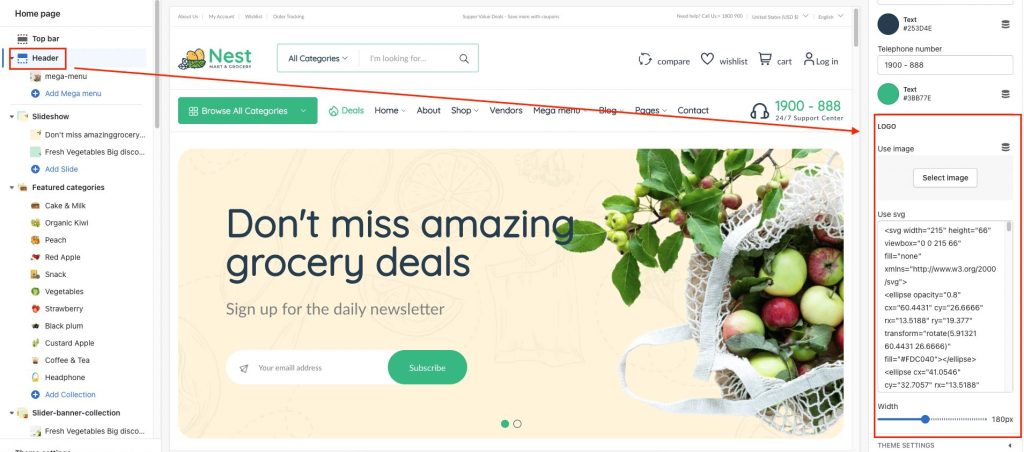This screenshot has width=1024, height=452.
Task: Collapse the Featured categories section
Action: click(x=12, y=187)
